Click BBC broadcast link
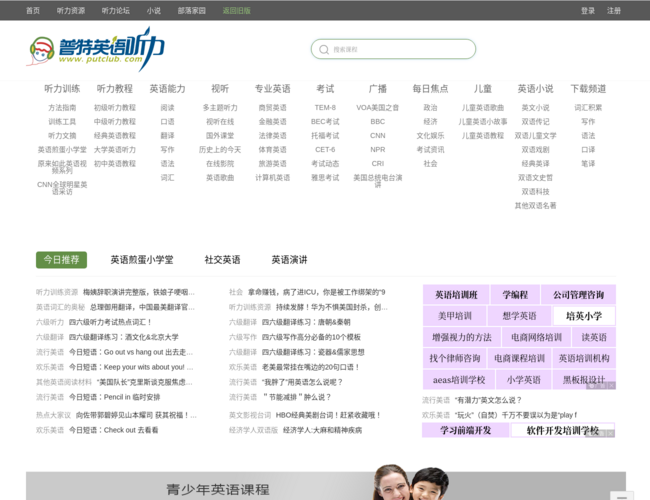This screenshot has width=650, height=500. pyautogui.click(x=378, y=122)
